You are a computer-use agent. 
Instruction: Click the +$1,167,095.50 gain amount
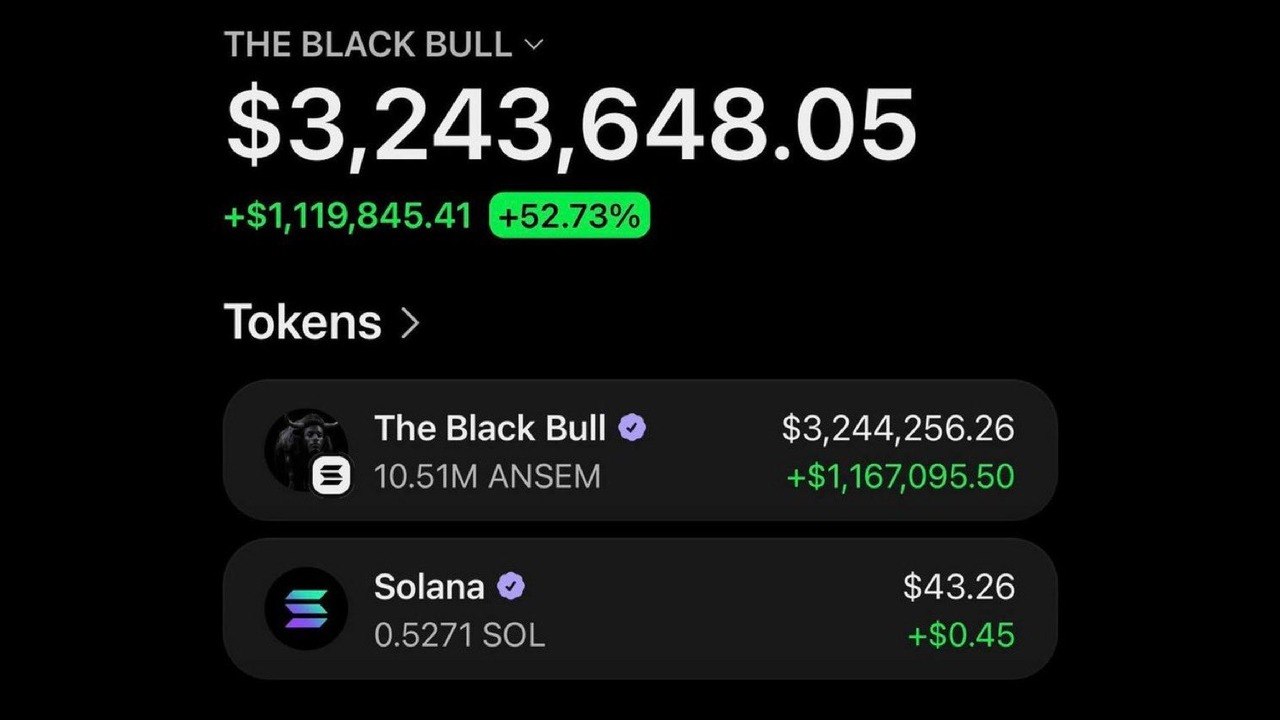point(900,477)
